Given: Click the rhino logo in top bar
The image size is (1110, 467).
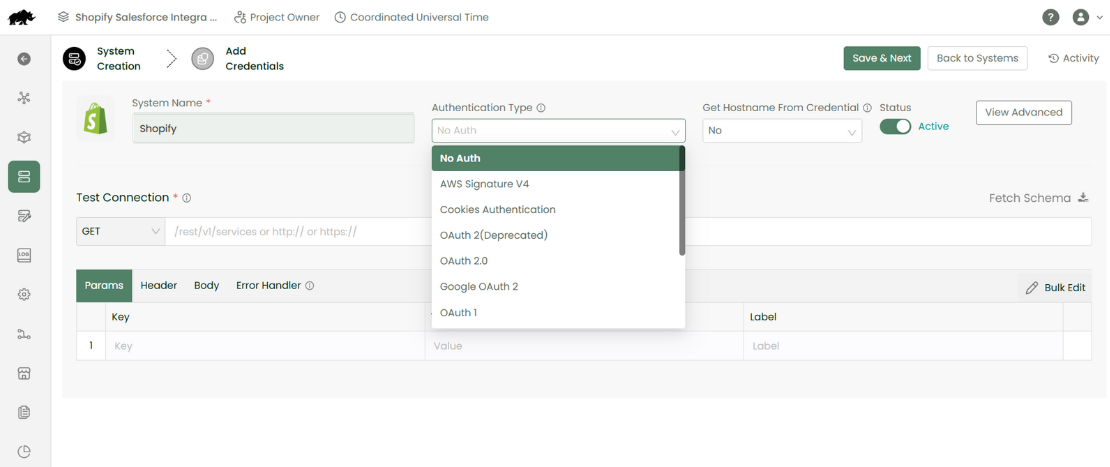Looking at the screenshot, I should point(22,17).
